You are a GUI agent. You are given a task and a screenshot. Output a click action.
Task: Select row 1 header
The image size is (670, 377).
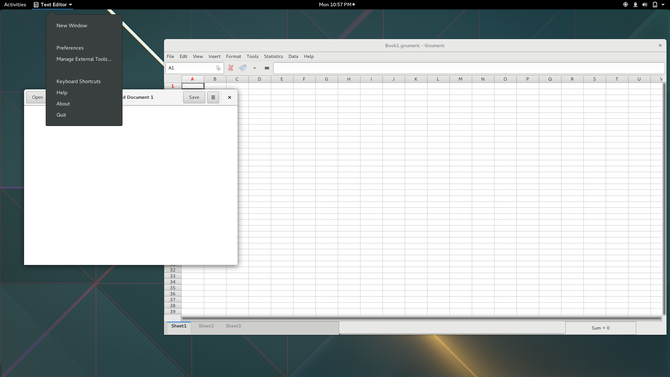point(173,86)
